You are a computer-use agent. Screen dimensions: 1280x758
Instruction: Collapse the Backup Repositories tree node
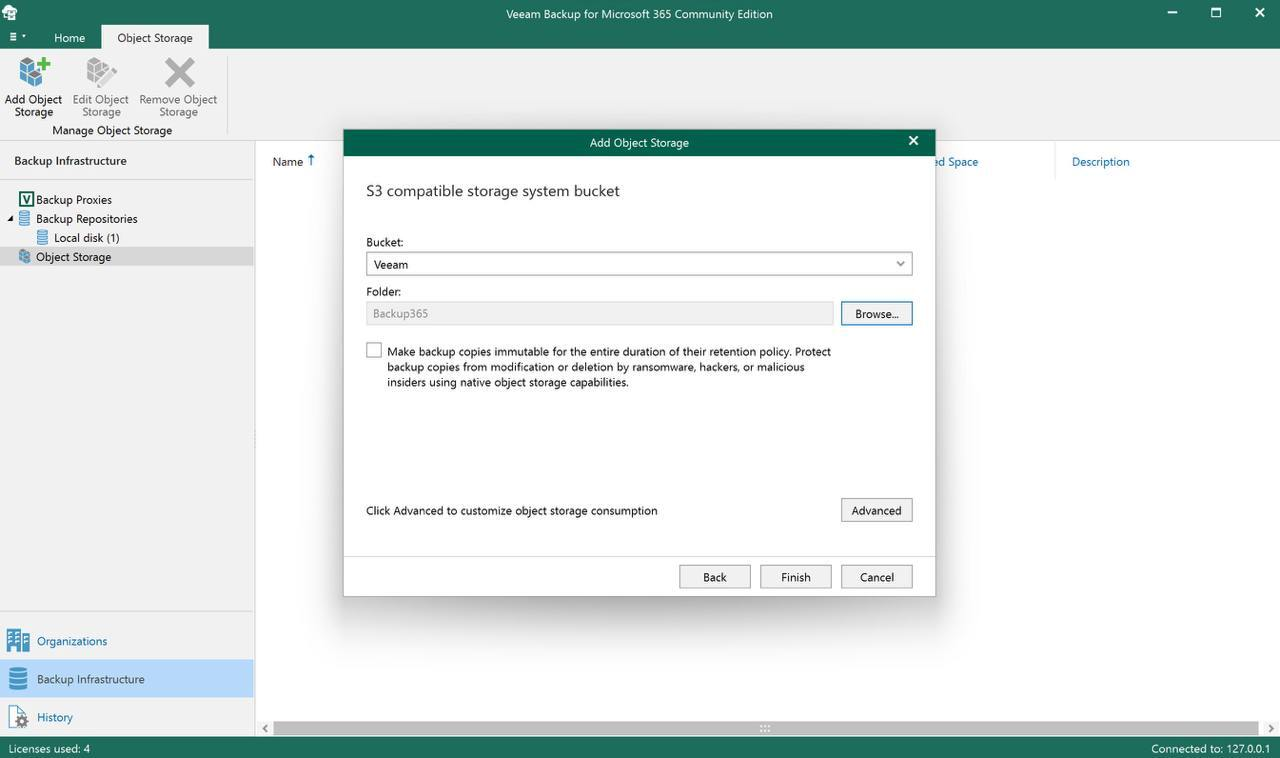pos(11,219)
